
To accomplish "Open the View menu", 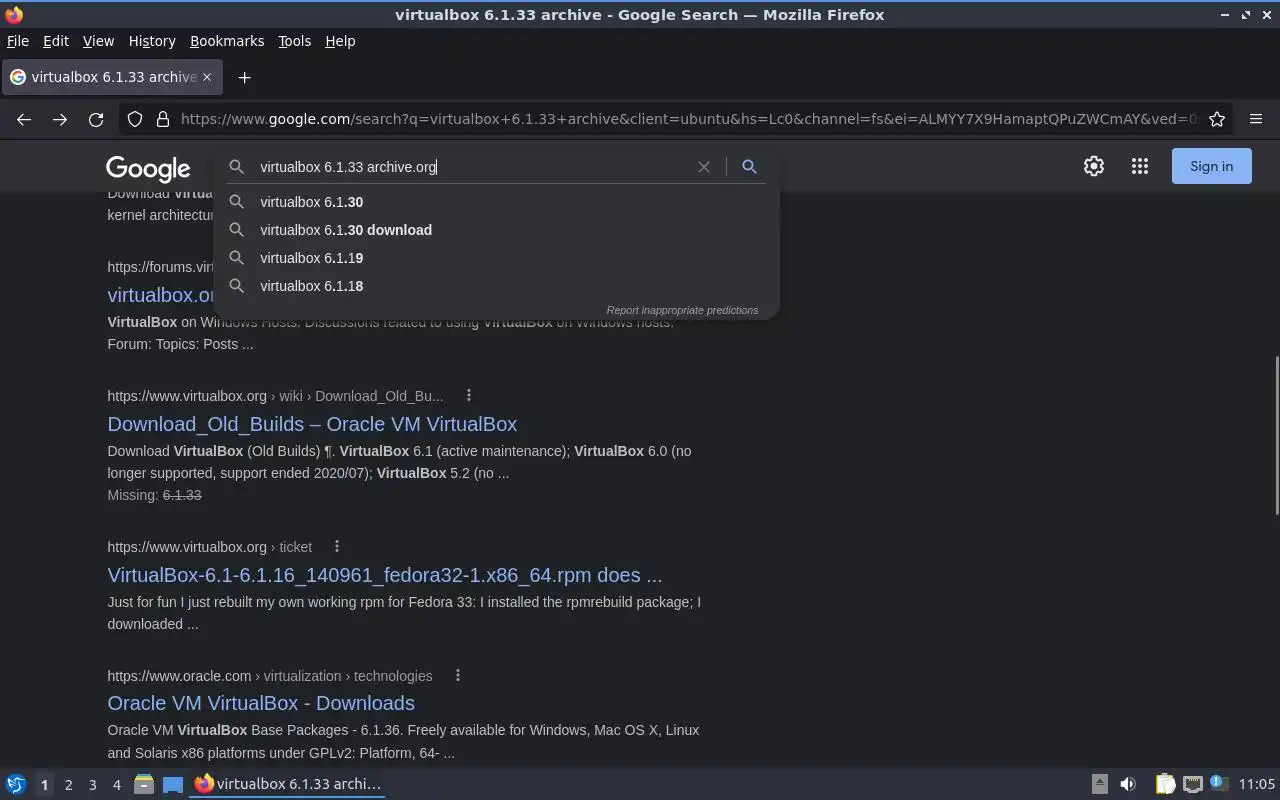I will tap(98, 41).
